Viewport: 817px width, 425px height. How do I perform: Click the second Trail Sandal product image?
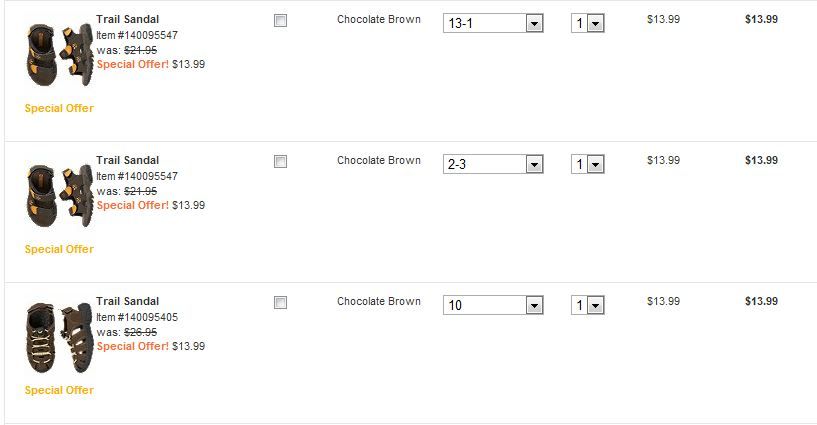tap(59, 196)
